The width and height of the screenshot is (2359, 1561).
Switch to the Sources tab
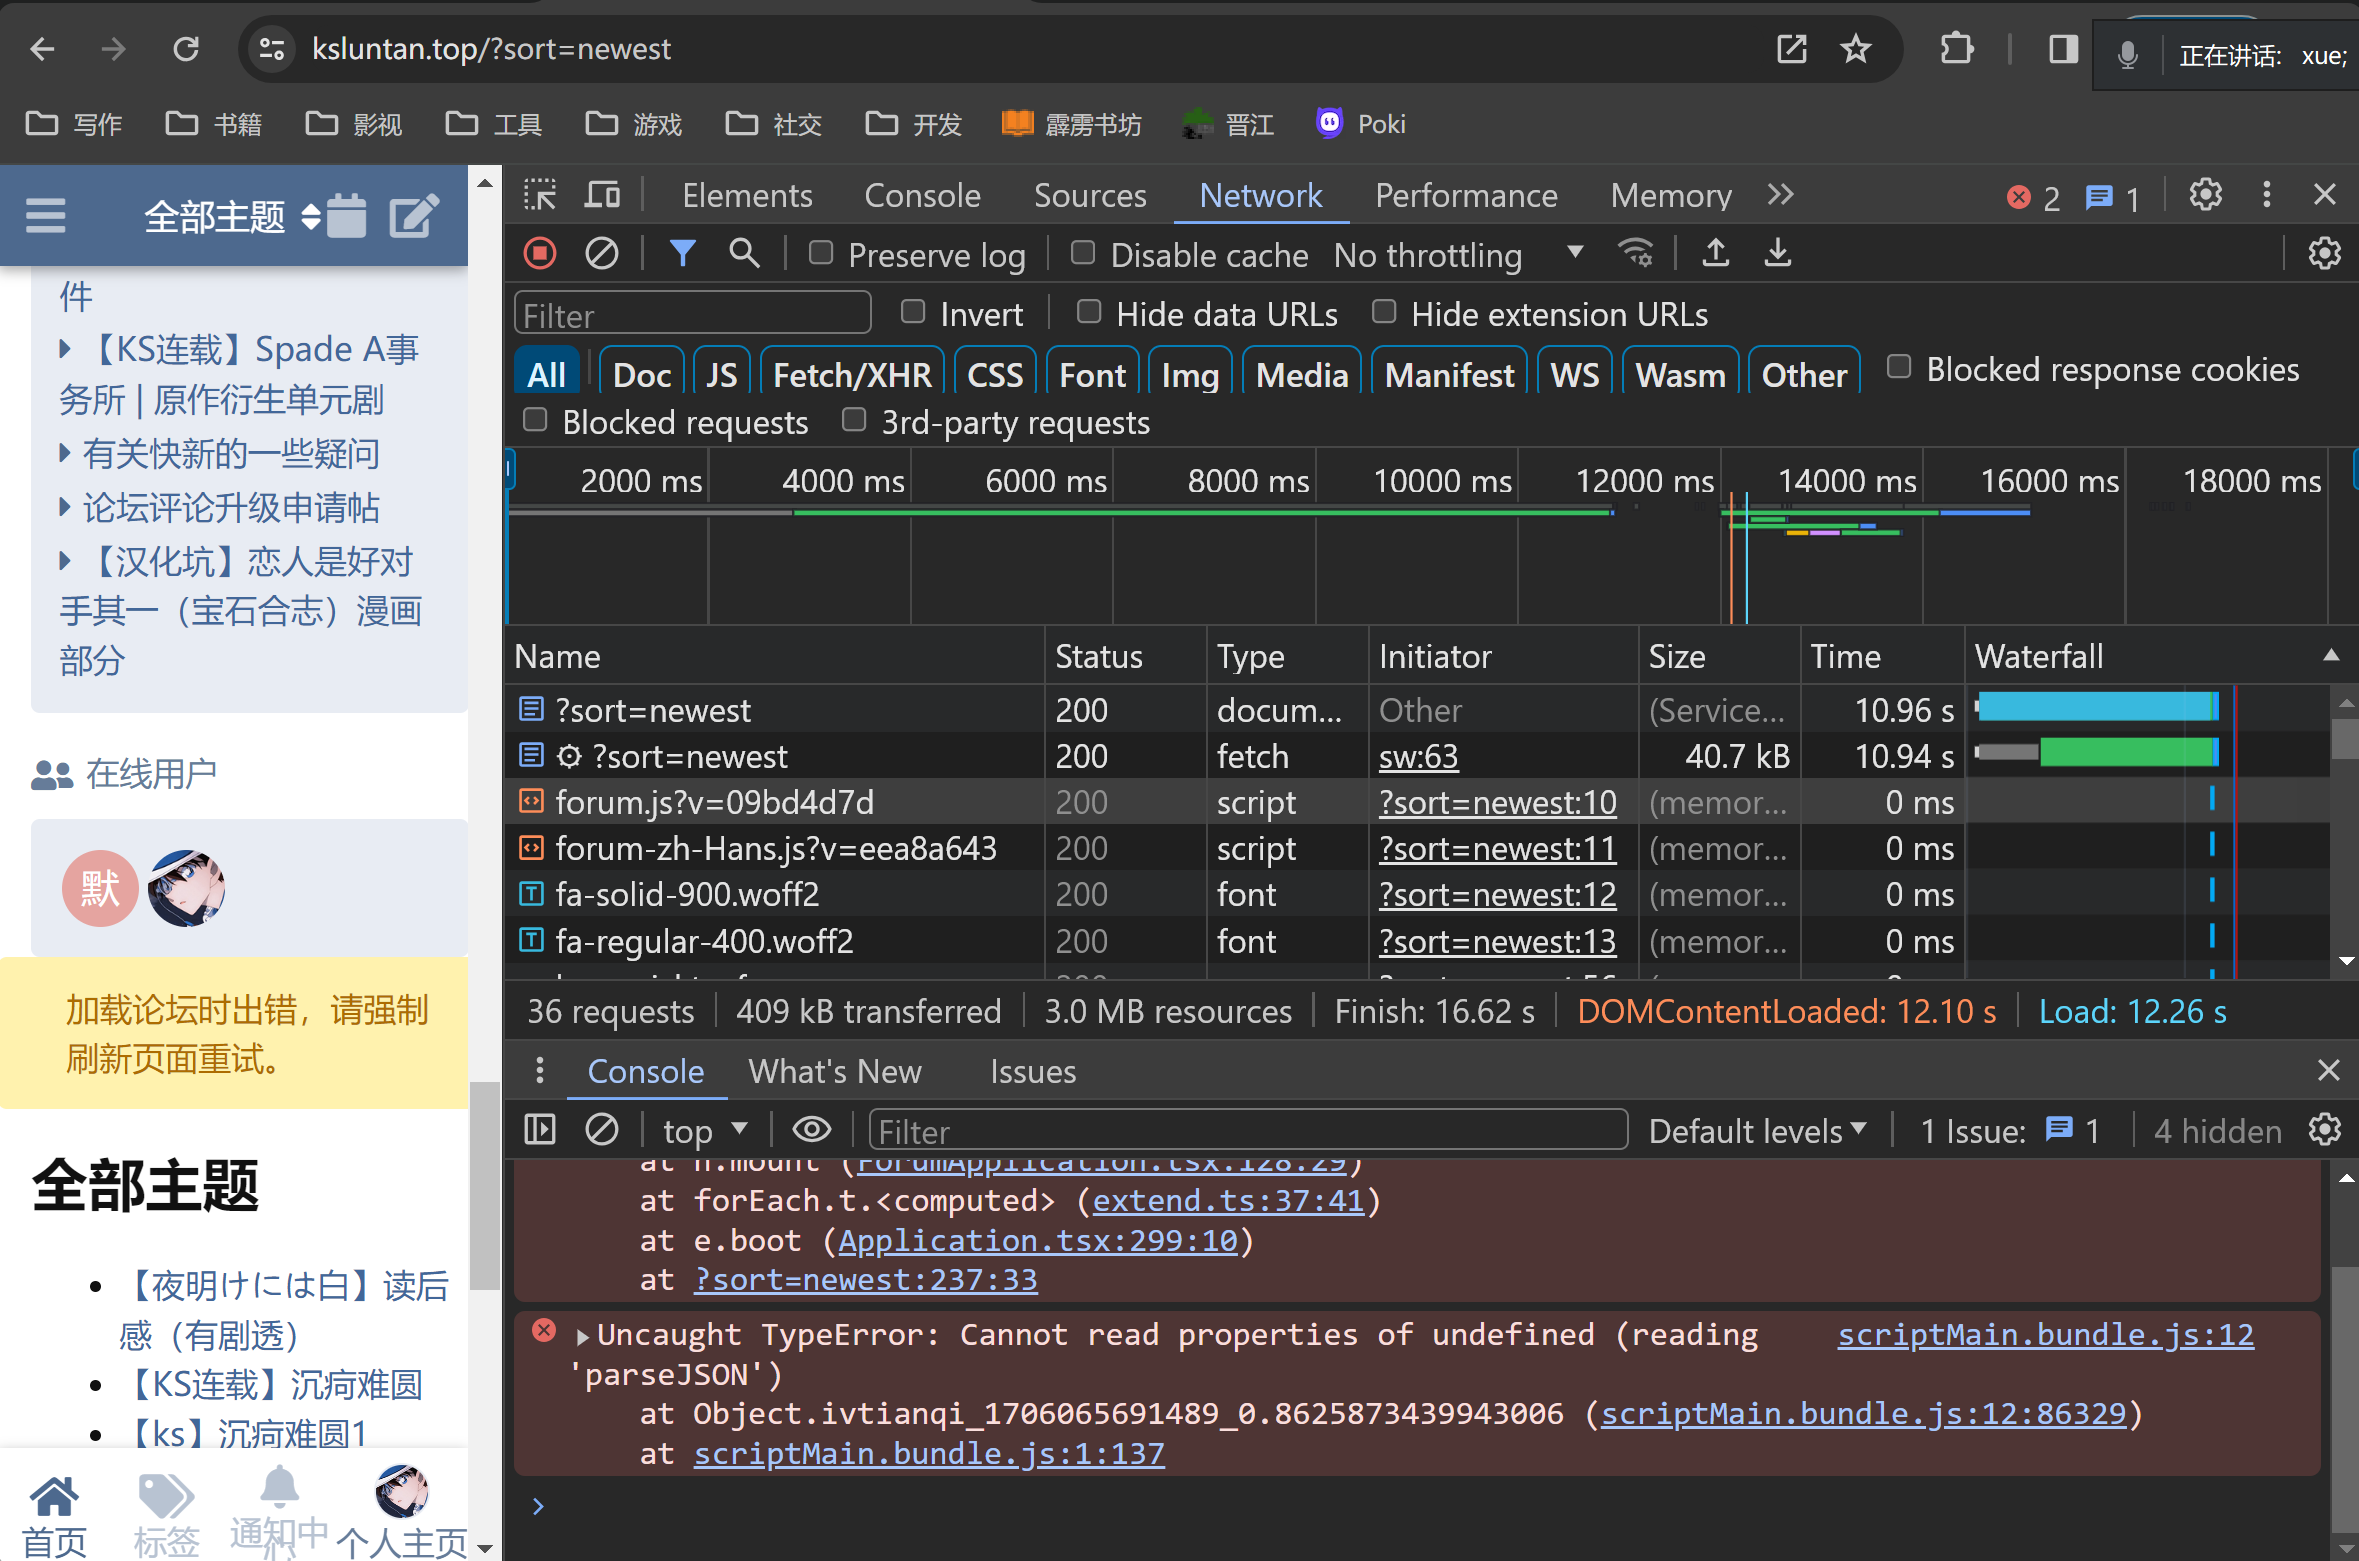coord(1089,195)
